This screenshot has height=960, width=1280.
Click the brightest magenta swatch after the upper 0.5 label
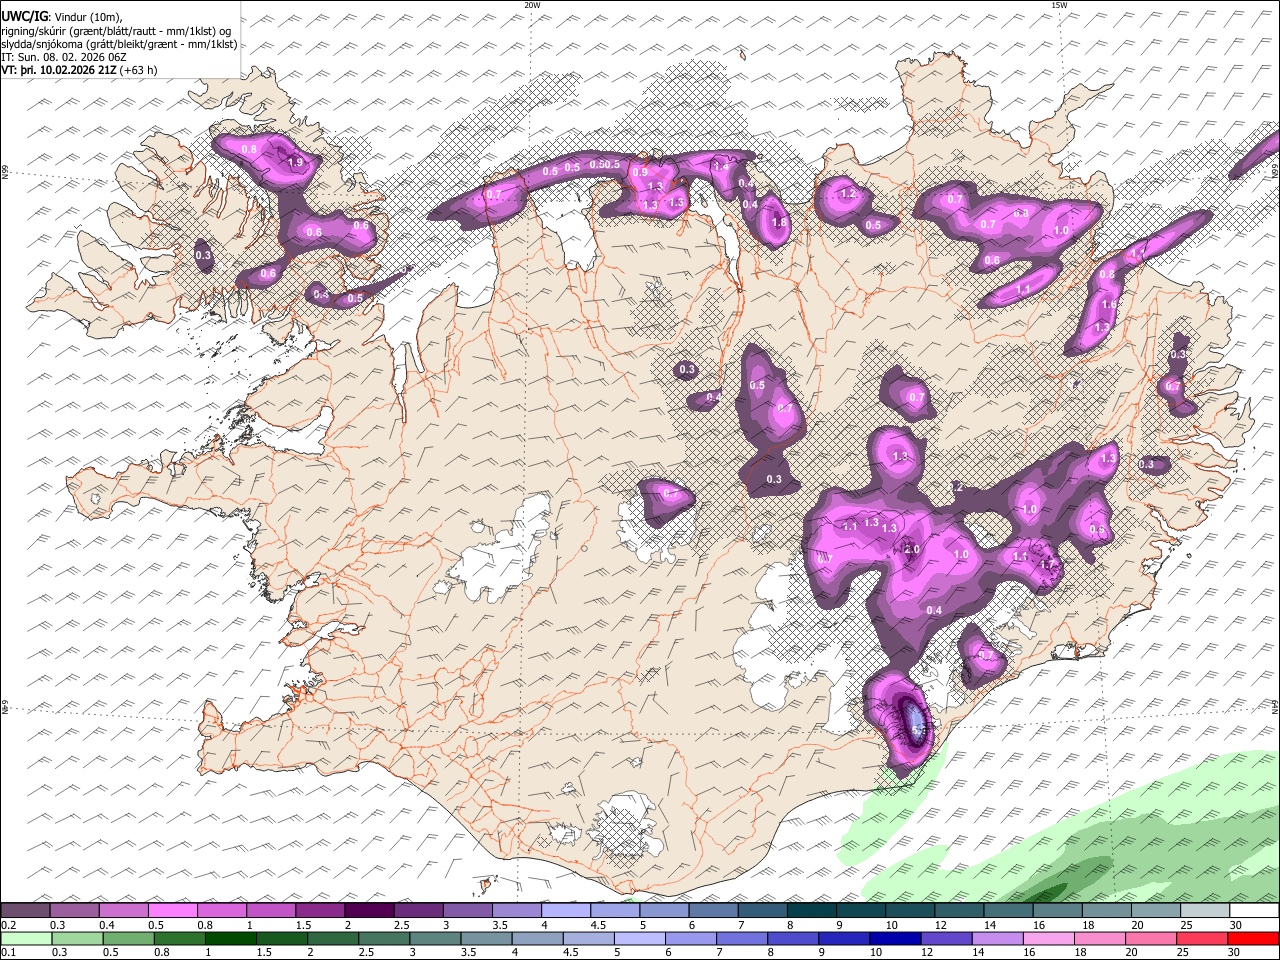tap(172, 910)
